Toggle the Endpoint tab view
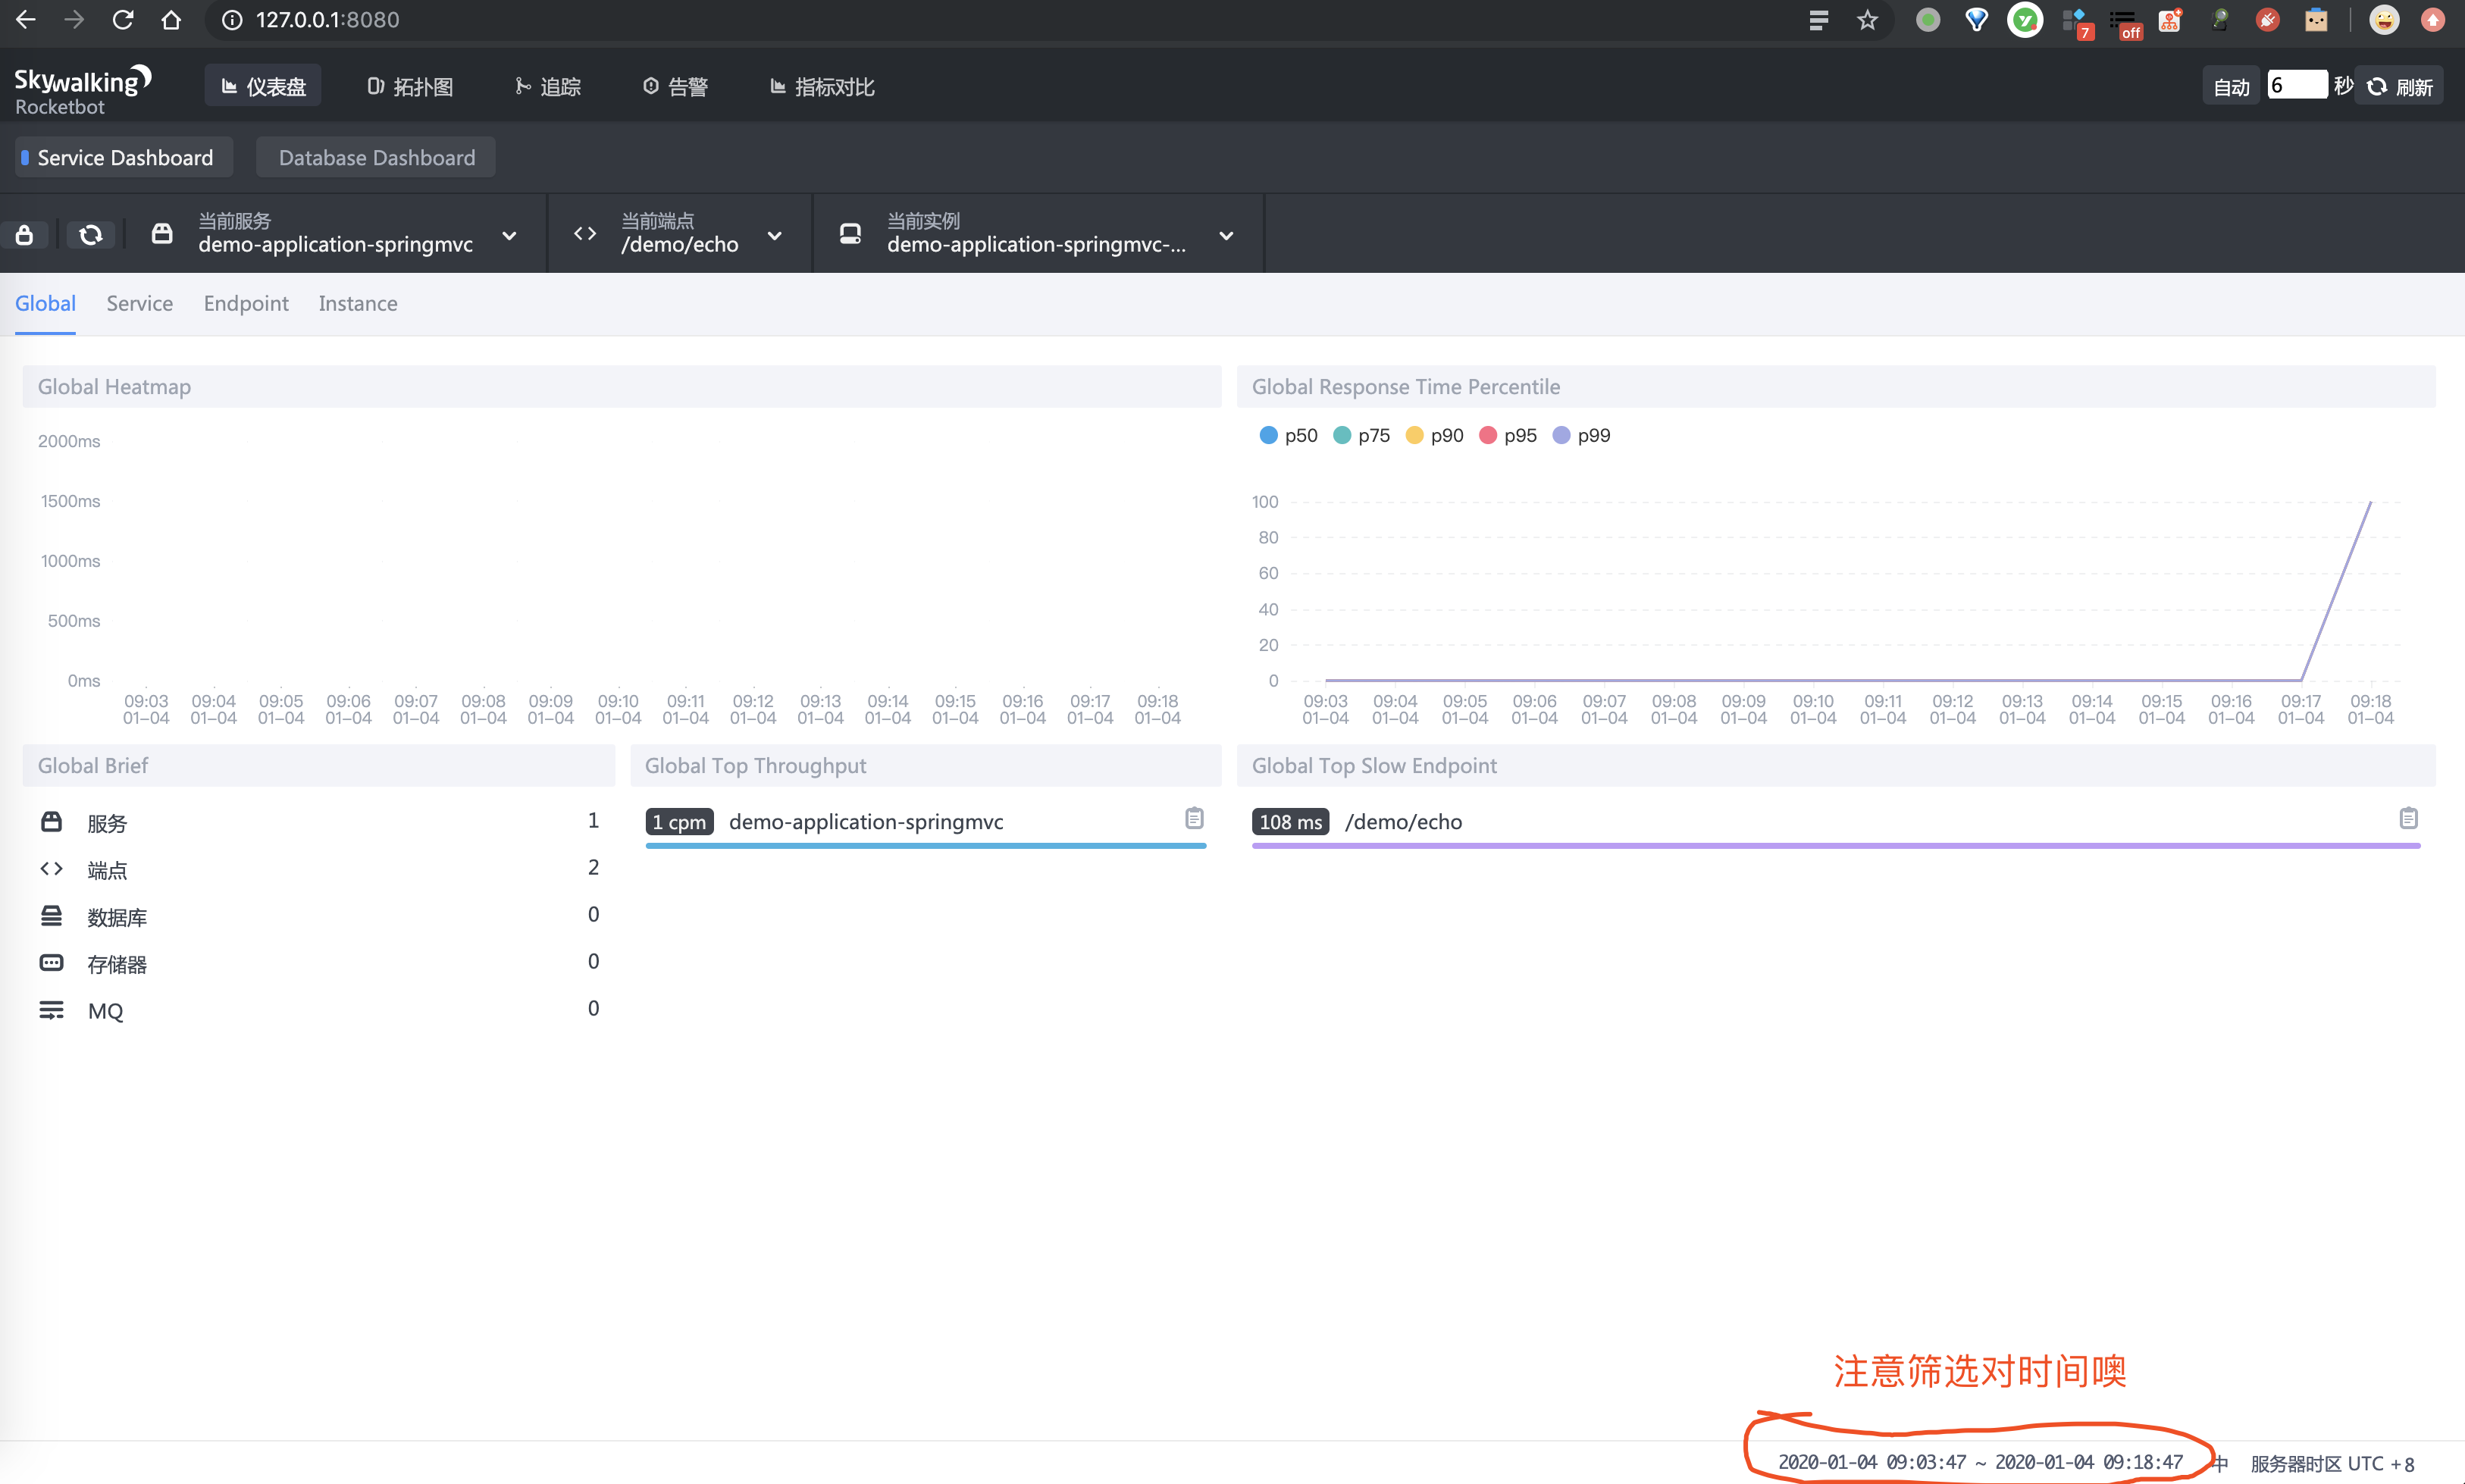2465x1484 pixels. (x=245, y=302)
